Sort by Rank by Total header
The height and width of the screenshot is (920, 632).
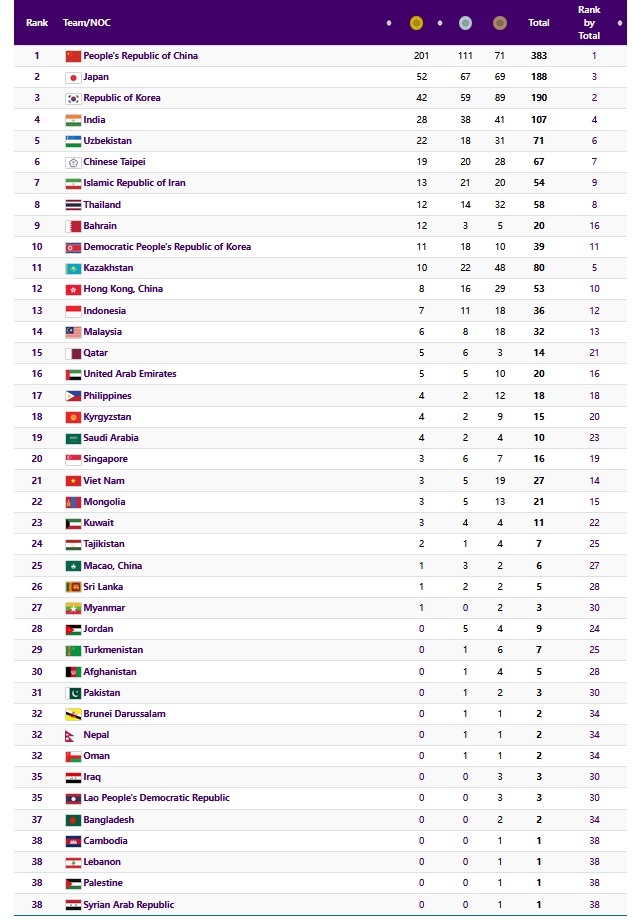[x=589, y=22]
